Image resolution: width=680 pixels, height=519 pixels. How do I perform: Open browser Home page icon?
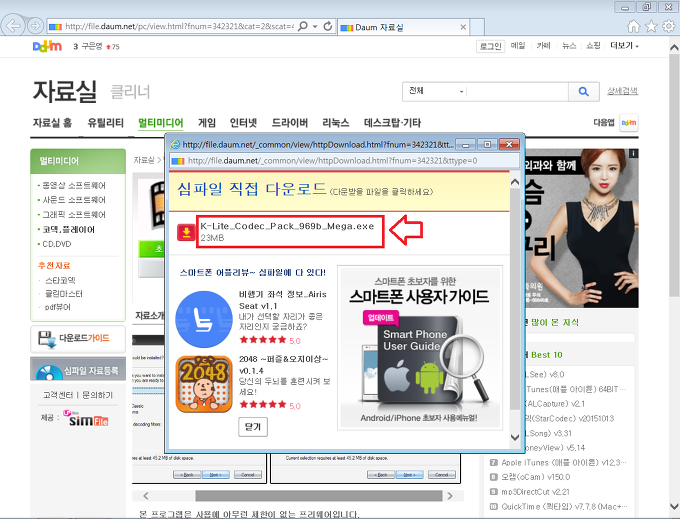click(634, 26)
